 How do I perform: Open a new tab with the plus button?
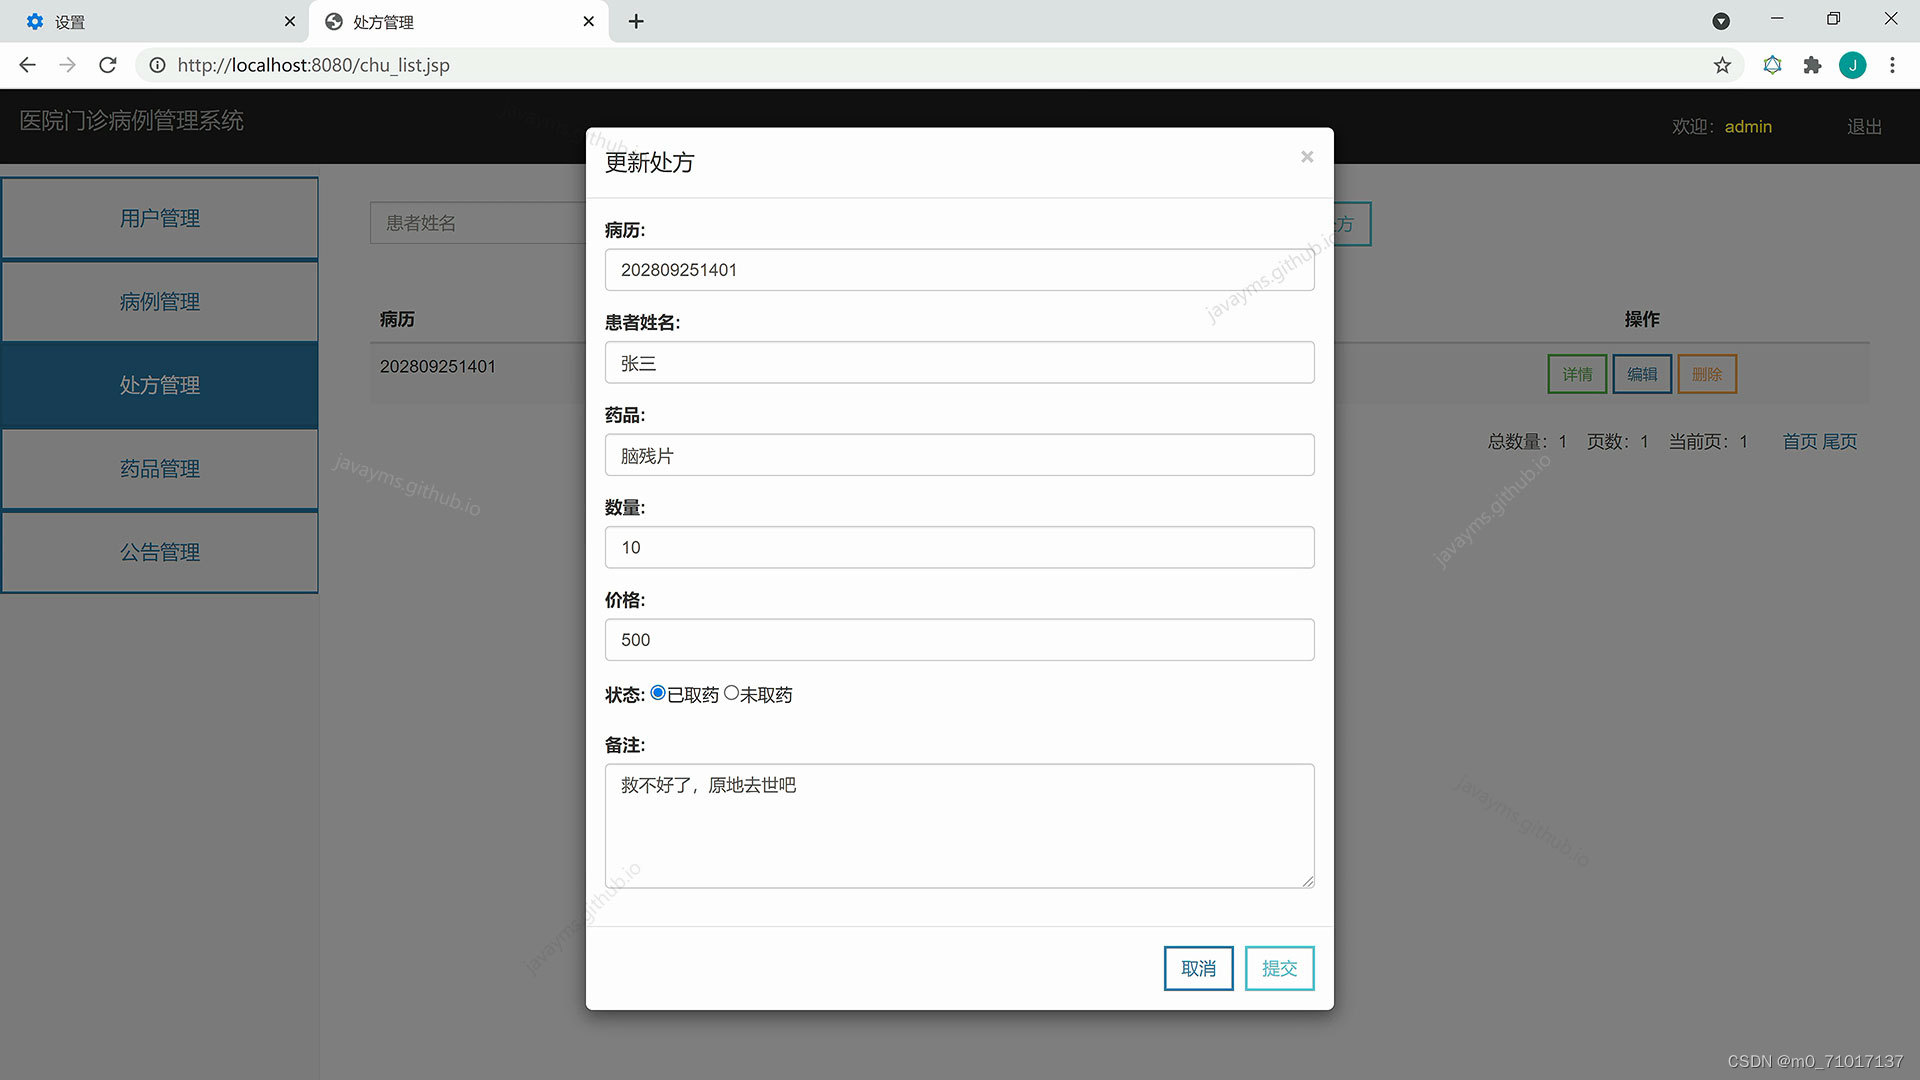pyautogui.click(x=636, y=21)
